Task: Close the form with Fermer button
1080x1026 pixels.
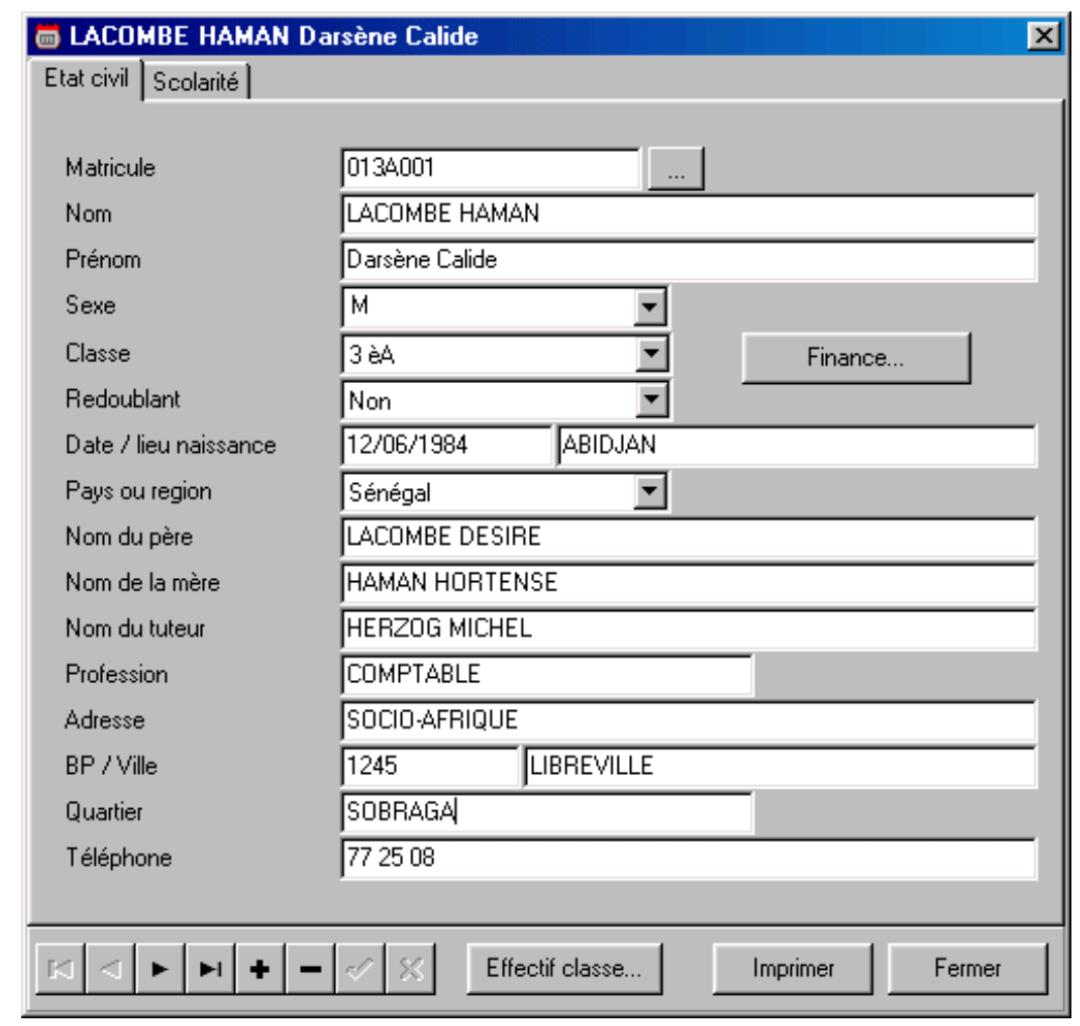Action: [967, 968]
